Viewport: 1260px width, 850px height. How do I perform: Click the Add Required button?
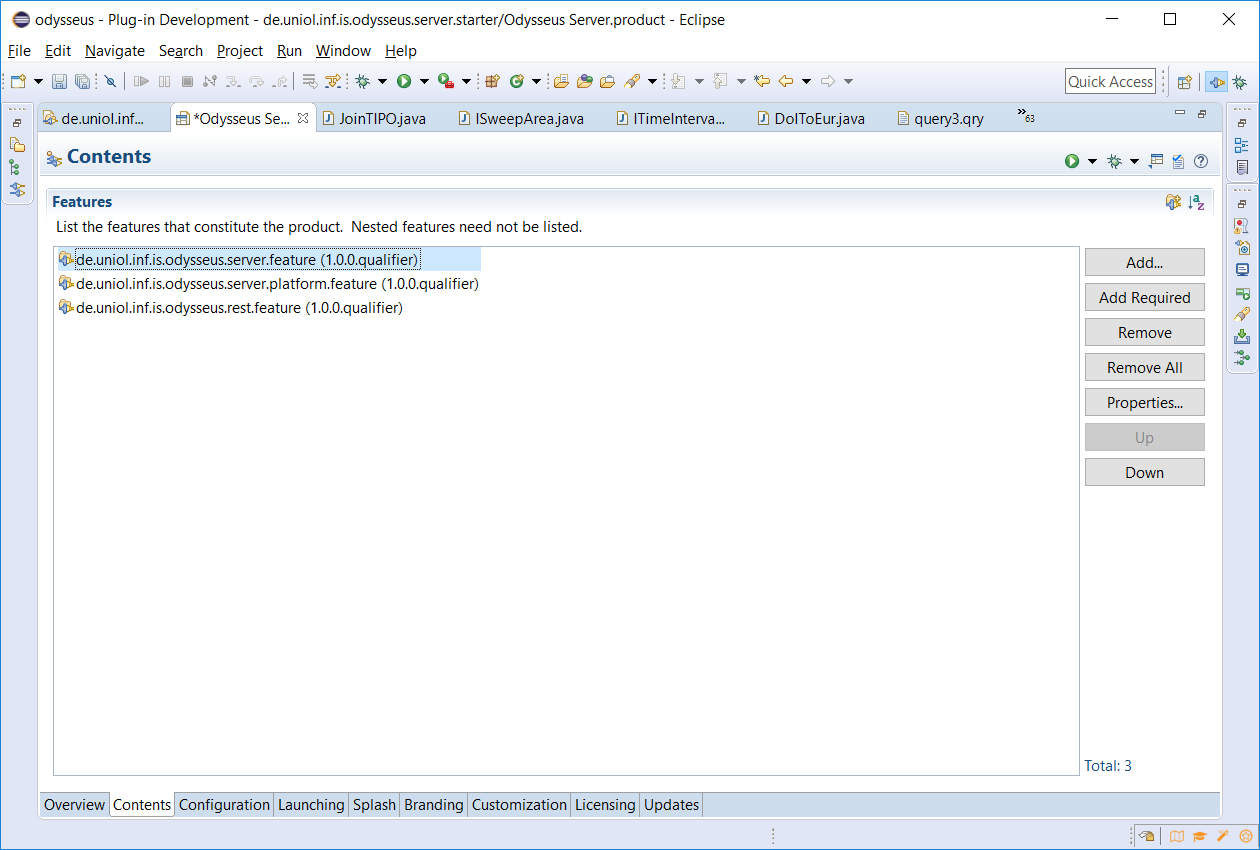pyautogui.click(x=1144, y=297)
